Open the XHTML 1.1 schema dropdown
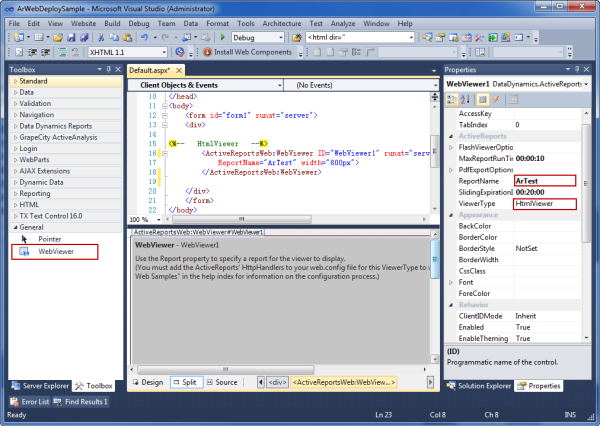This screenshot has width=600, height=426. [x=164, y=52]
